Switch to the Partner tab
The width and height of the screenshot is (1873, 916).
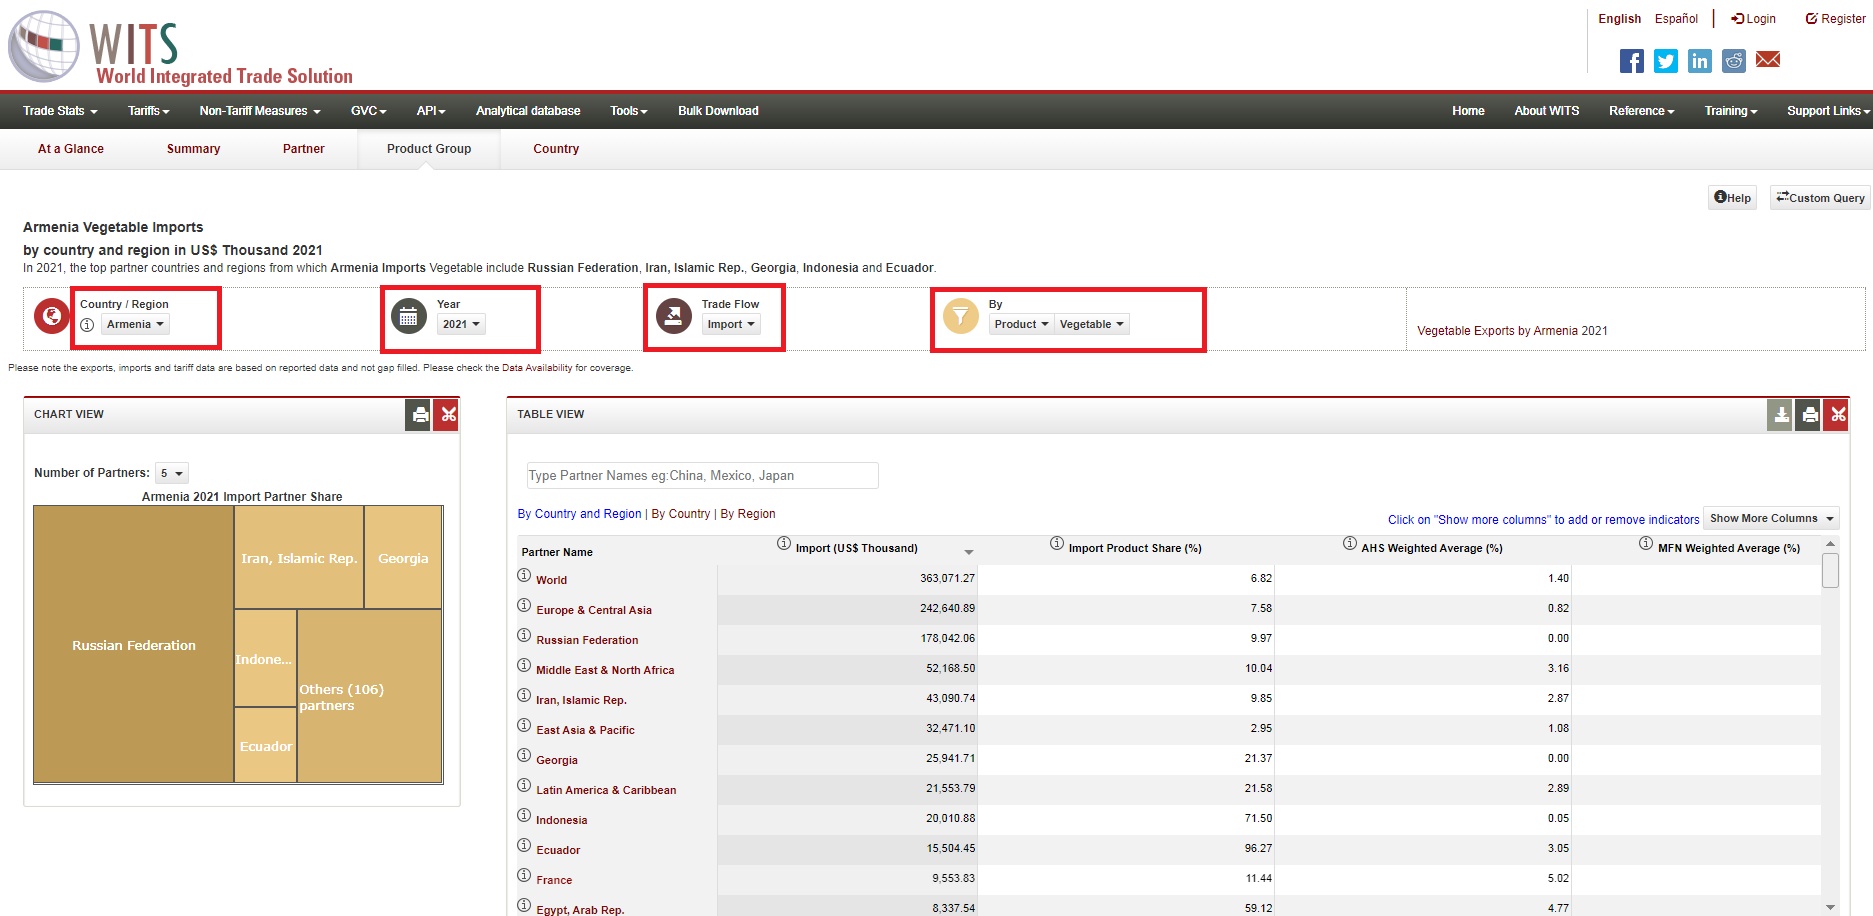303,149
